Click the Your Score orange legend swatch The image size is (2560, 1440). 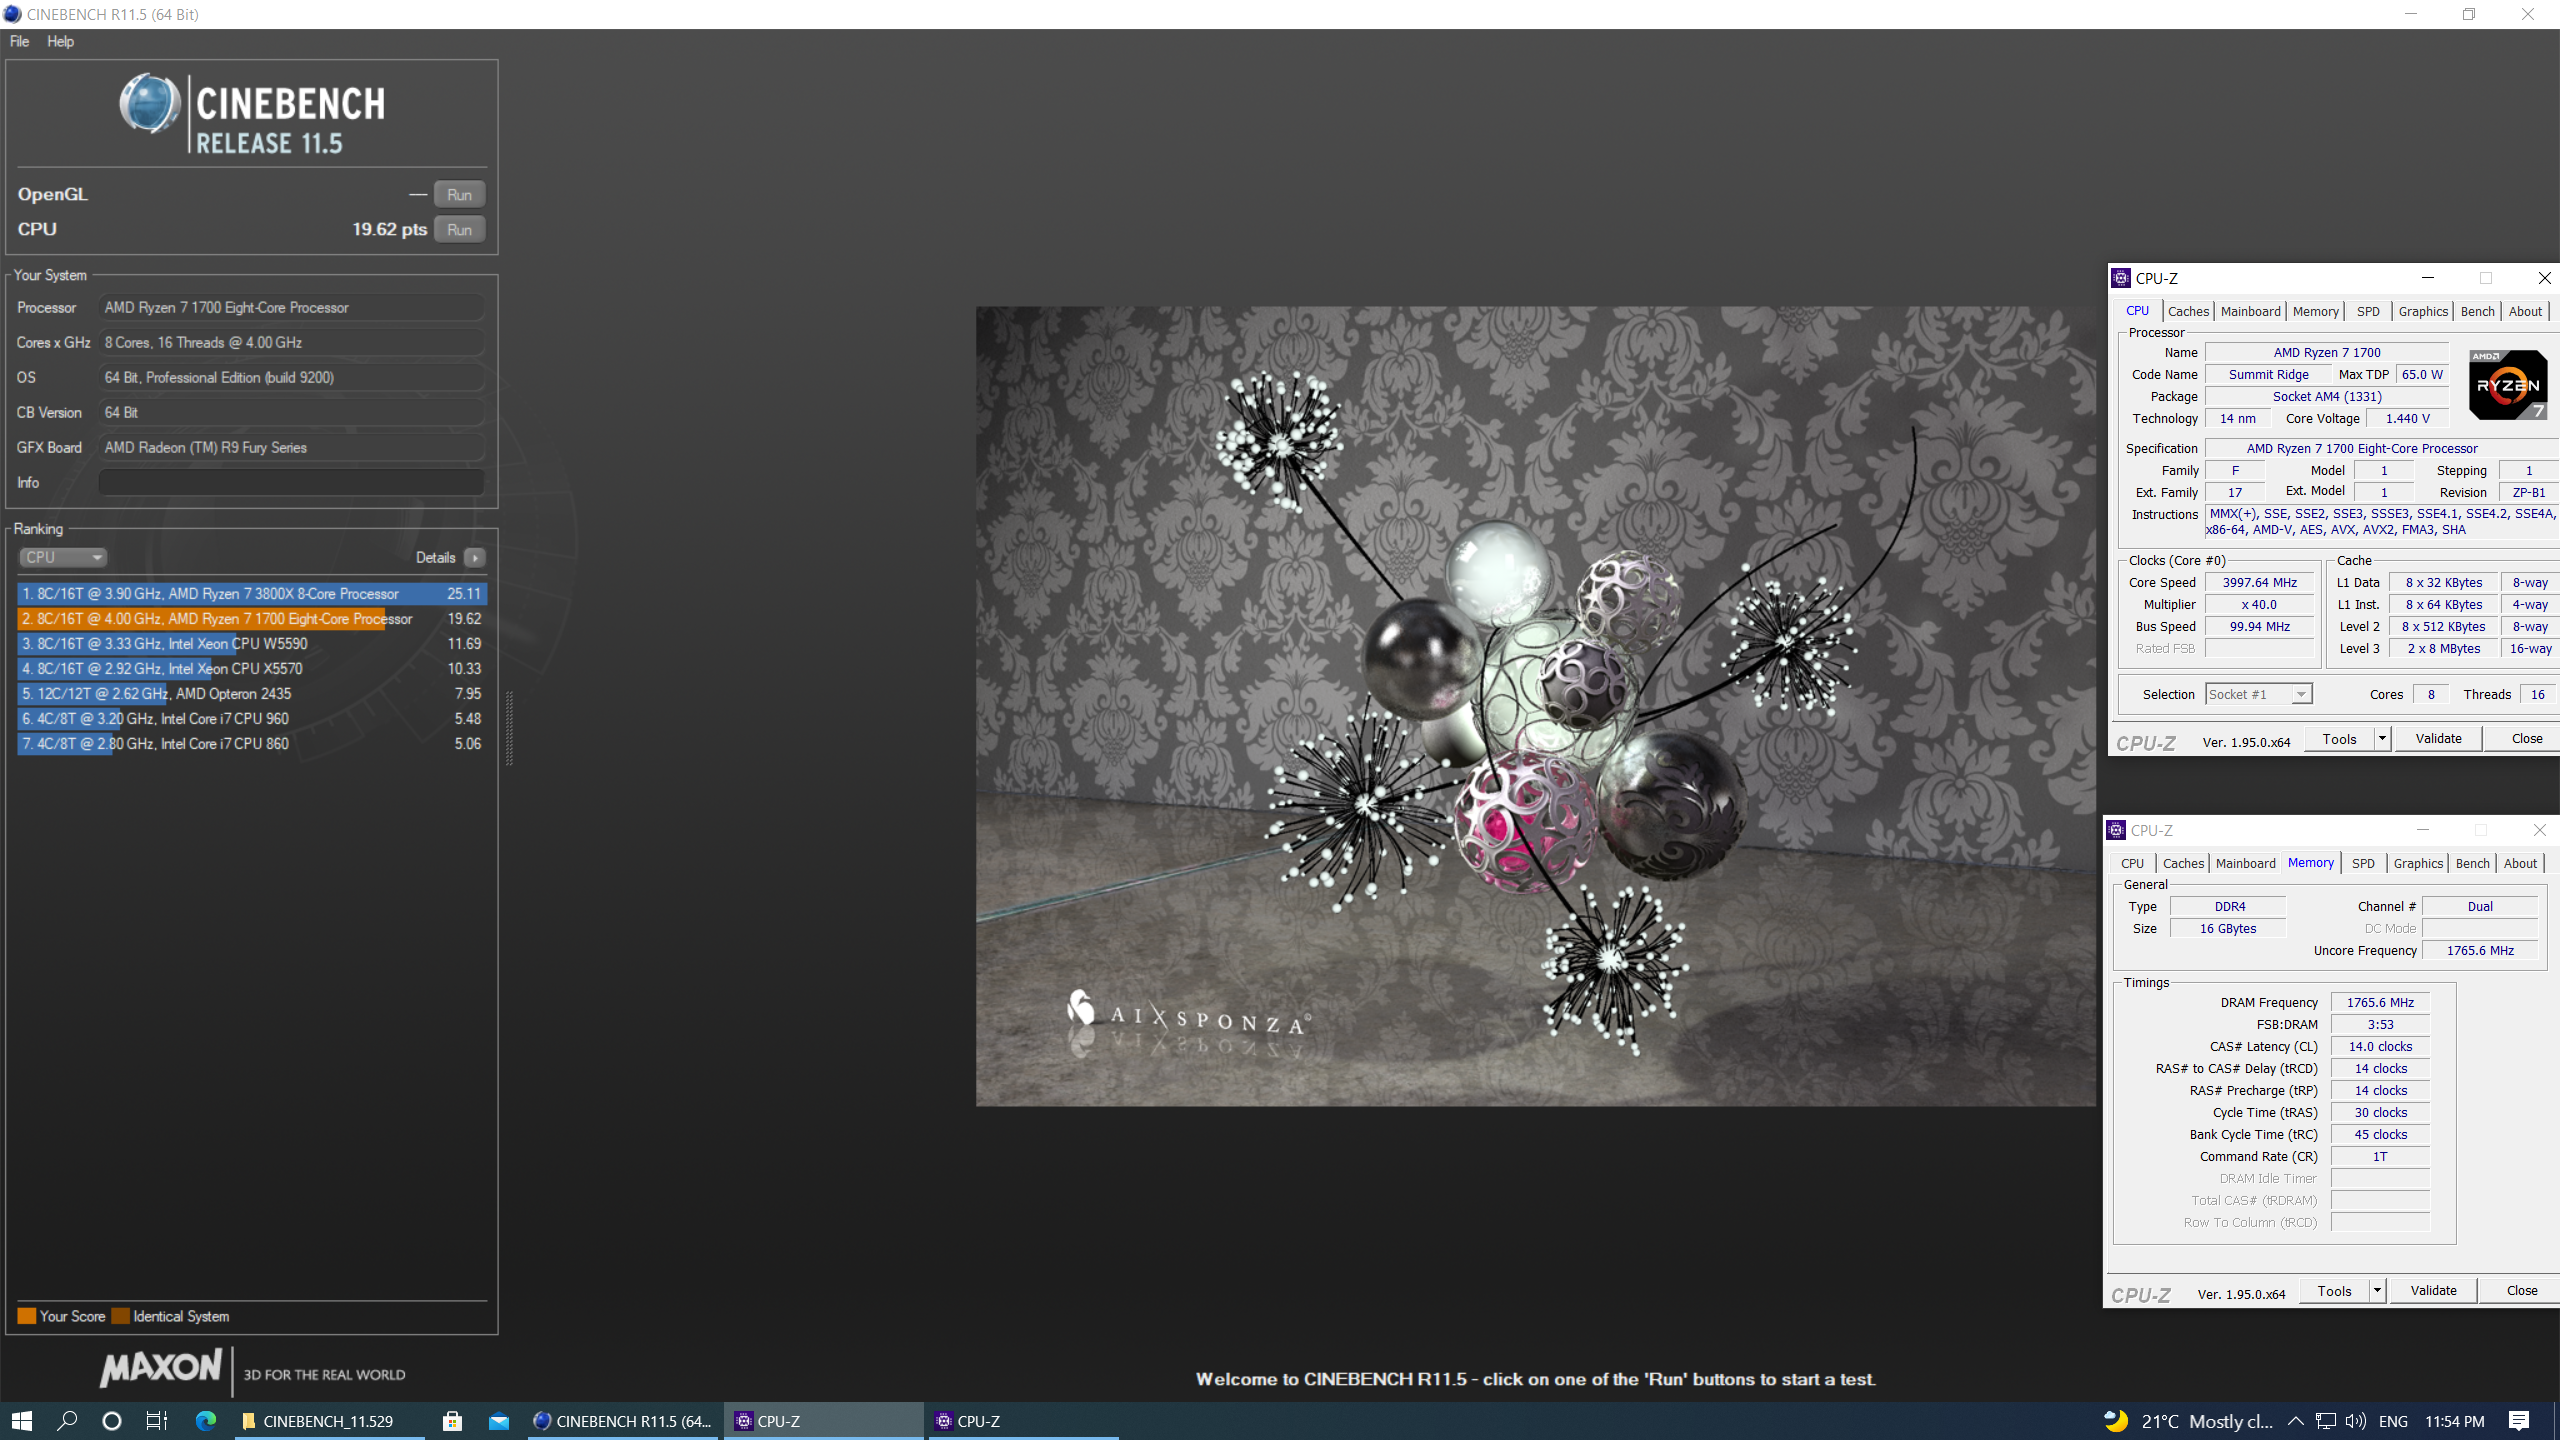coord(27,1316)
